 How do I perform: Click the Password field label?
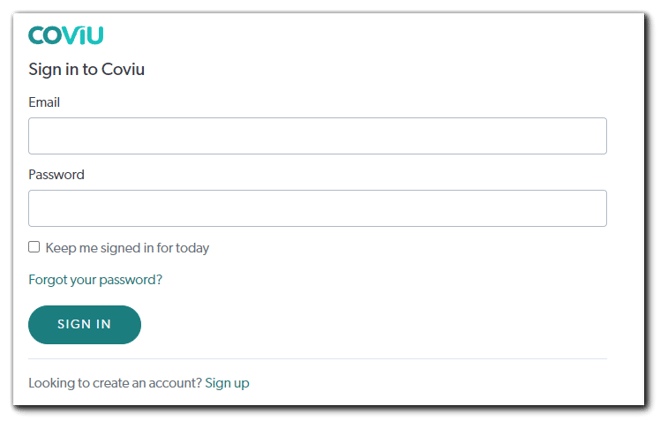[x=56, y=174]
